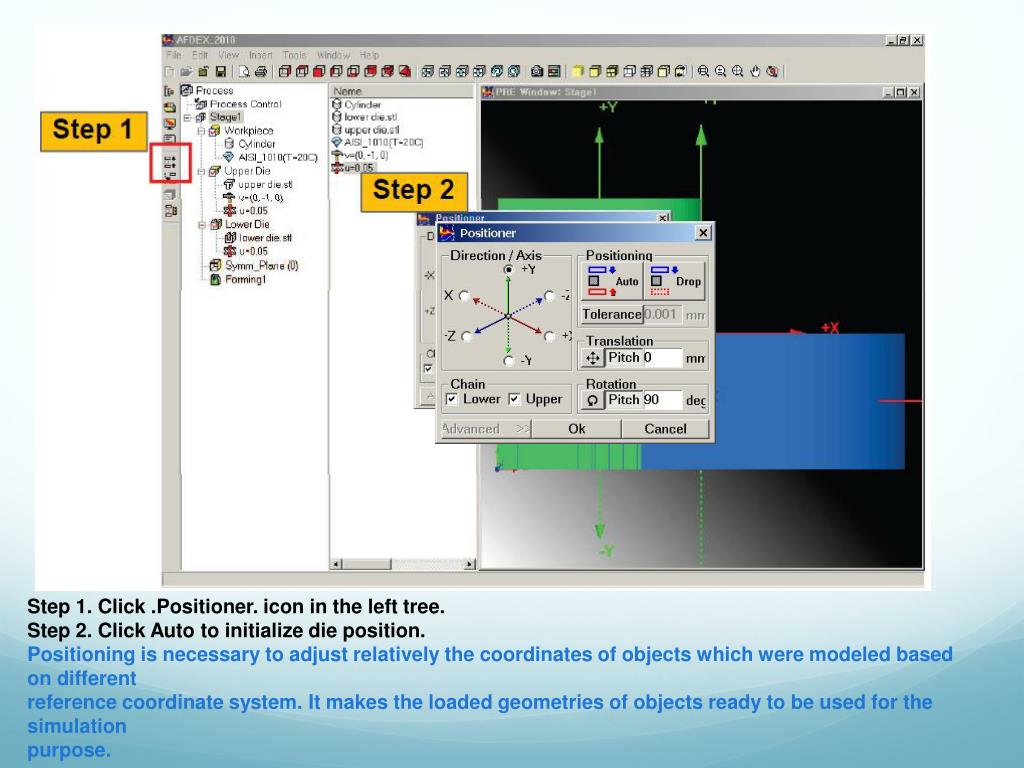Collapse the Lower Die tree node
The height and width of the screenshot is (768, 1024).
[201, 225]
